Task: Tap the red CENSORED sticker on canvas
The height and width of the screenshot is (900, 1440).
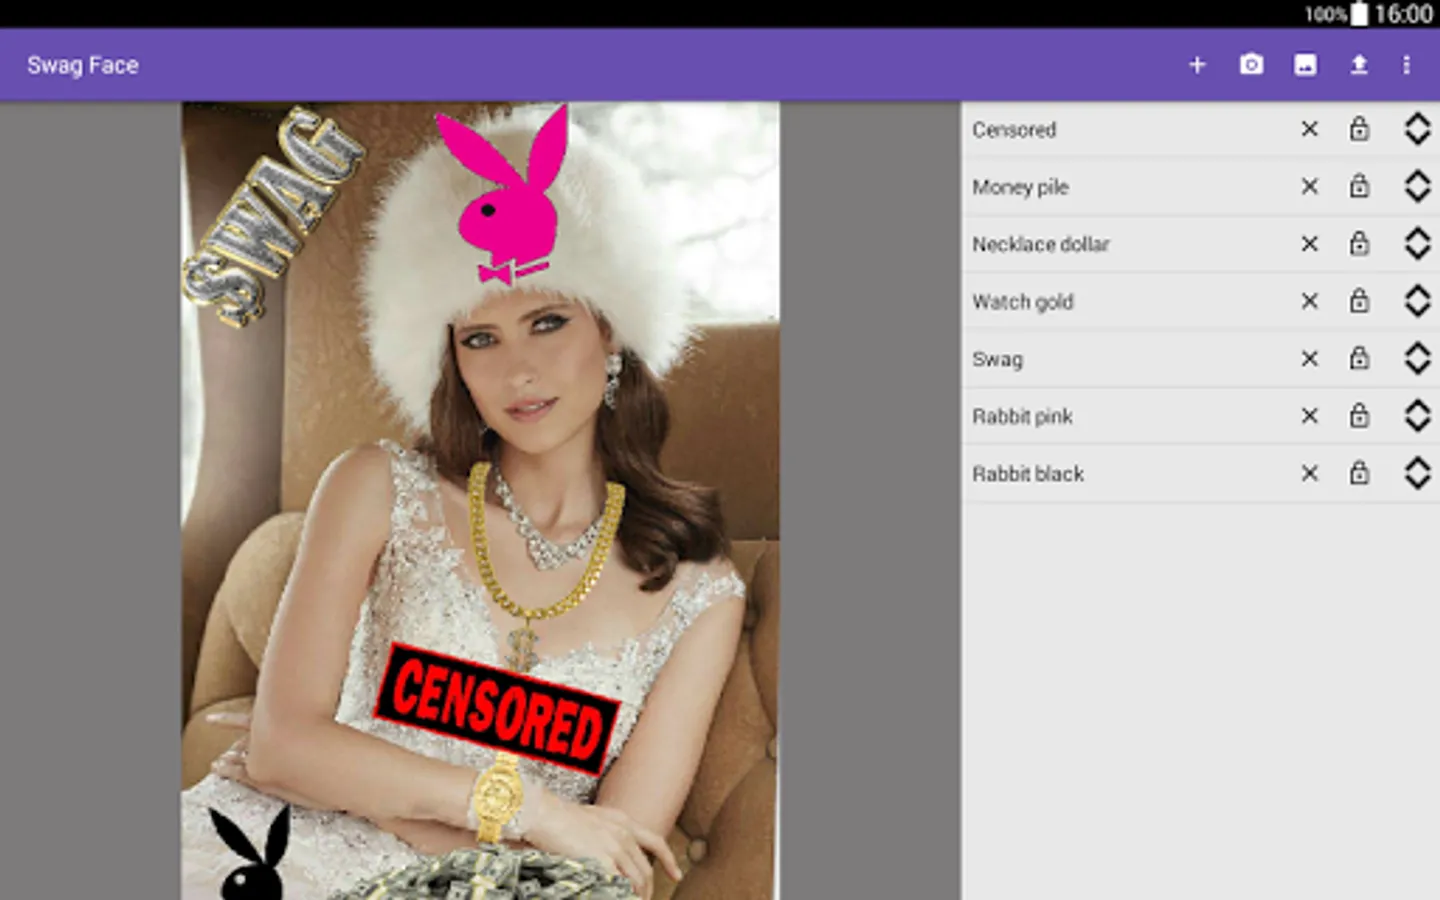Action: pyautogui.click(x=497, y=707)
